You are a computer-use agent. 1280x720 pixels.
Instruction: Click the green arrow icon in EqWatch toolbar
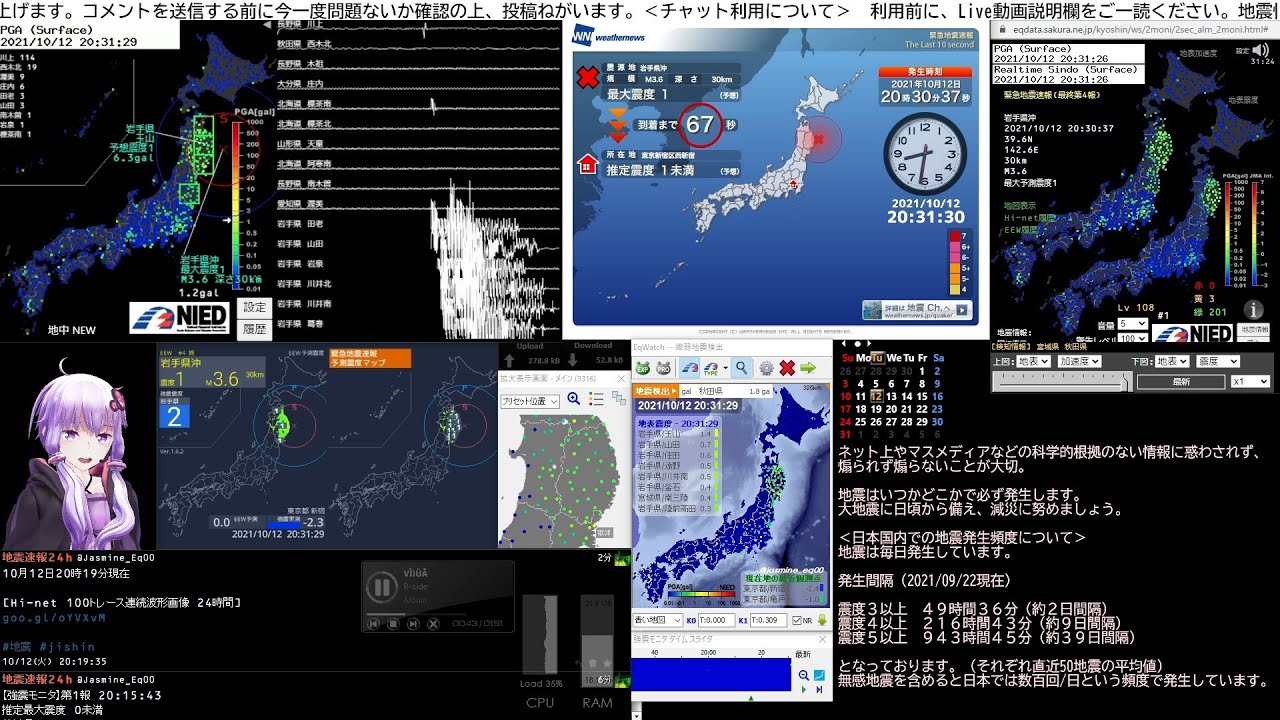[808, 367]
